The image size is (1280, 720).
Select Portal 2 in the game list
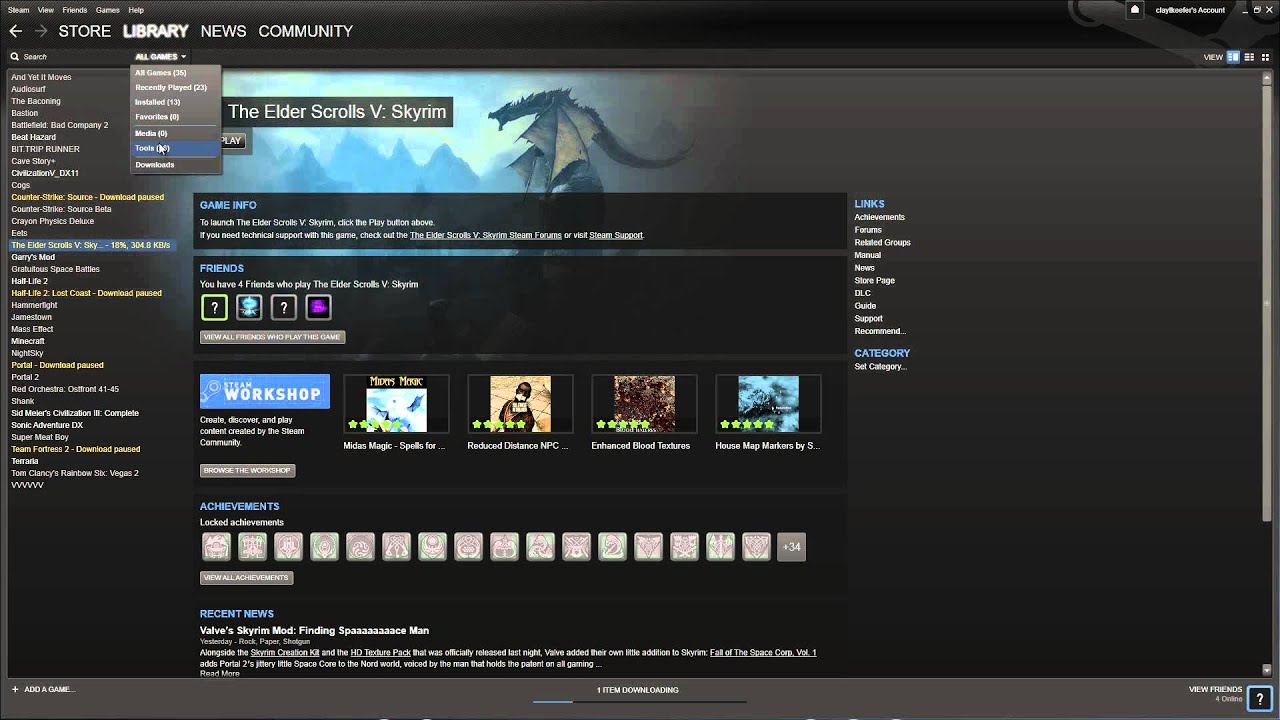[25, 377]
